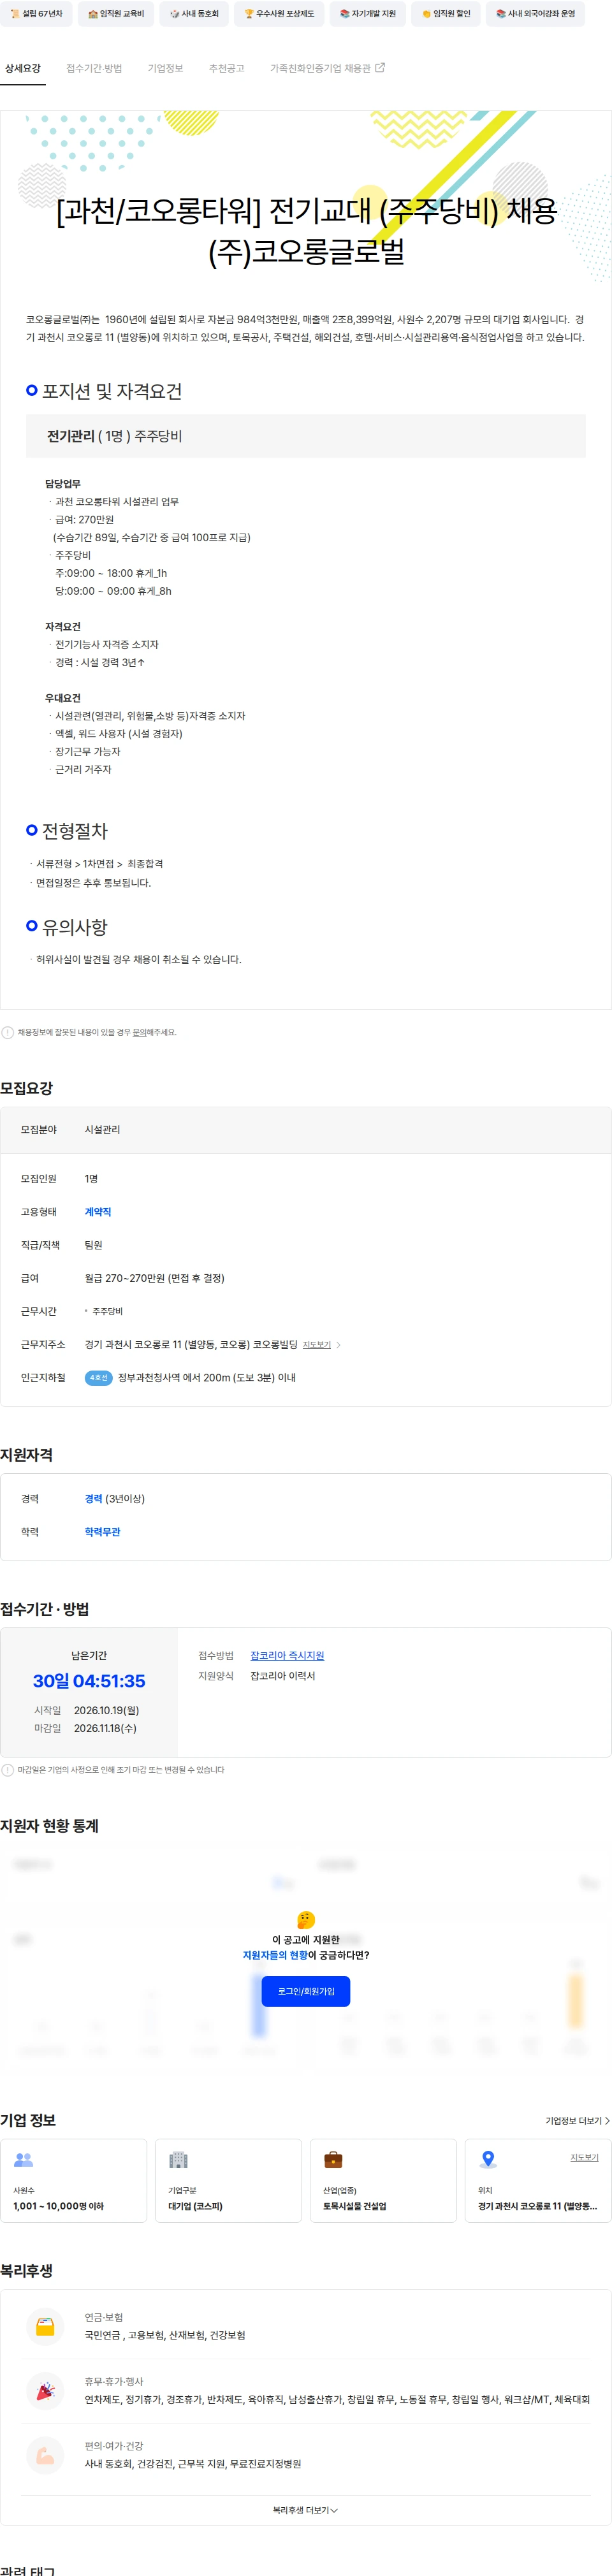Viewport: 612px width, 2576px height.
Task: Click the 1,001 ~ 10,000명 이하 text
Action: (58, 2206)
